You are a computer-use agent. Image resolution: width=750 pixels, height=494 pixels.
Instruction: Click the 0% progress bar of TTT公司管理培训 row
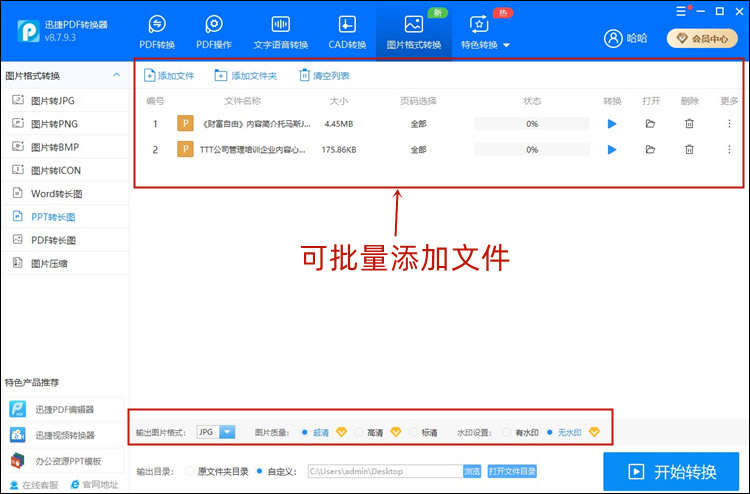point(532,150)
